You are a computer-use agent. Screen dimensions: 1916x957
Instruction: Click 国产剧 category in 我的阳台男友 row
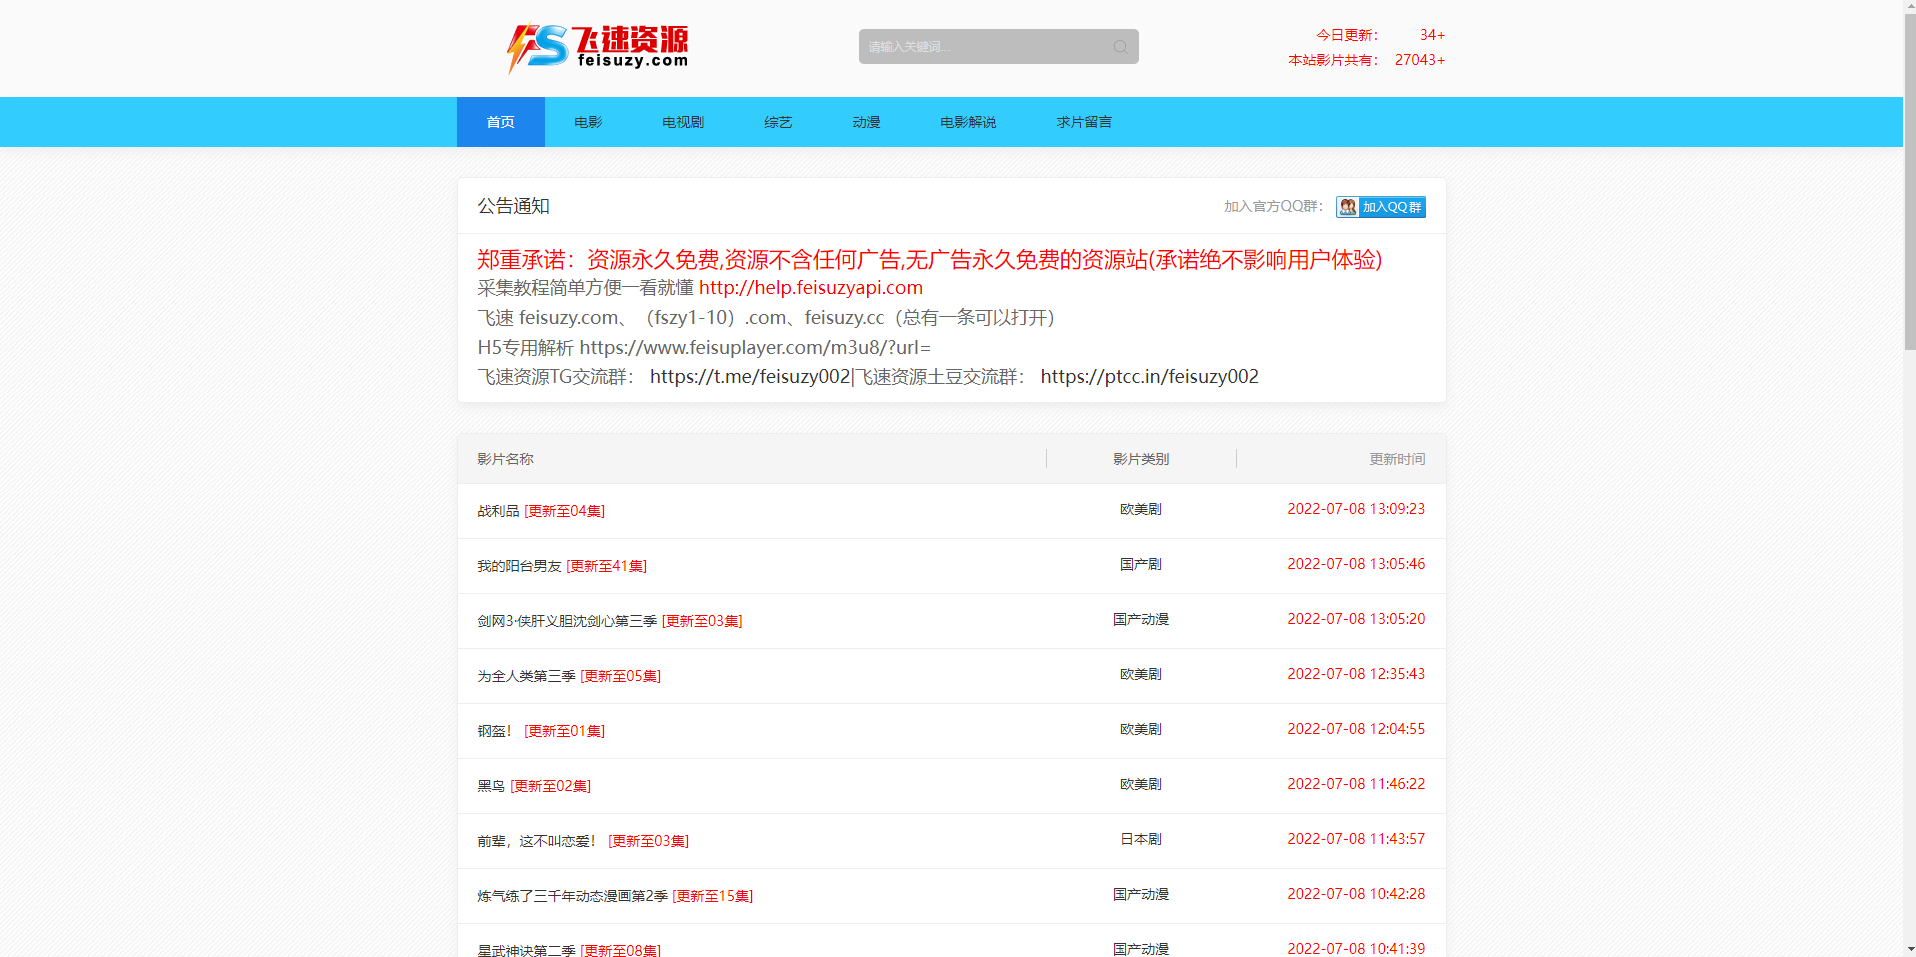pyautogui.click(x=1141, y=564)
